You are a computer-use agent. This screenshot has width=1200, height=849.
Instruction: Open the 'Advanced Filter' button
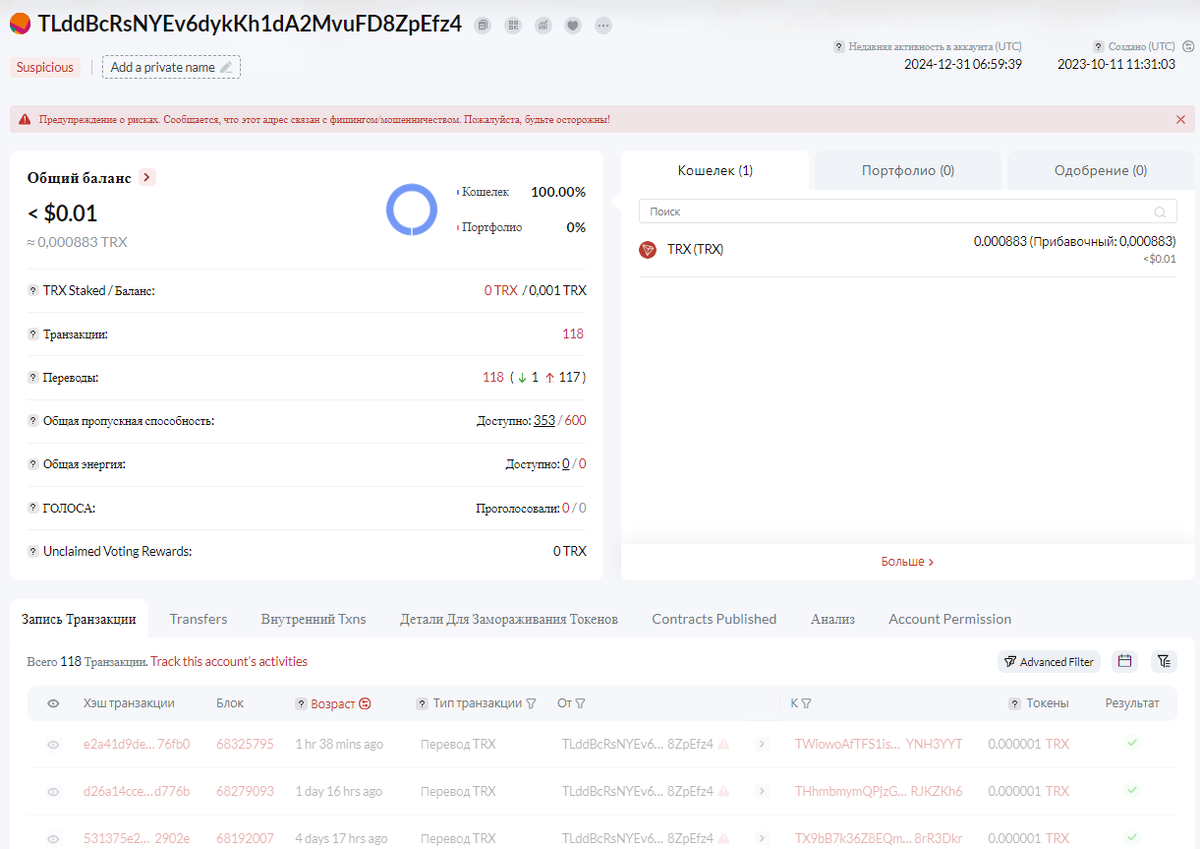(x=1049, y=662)
